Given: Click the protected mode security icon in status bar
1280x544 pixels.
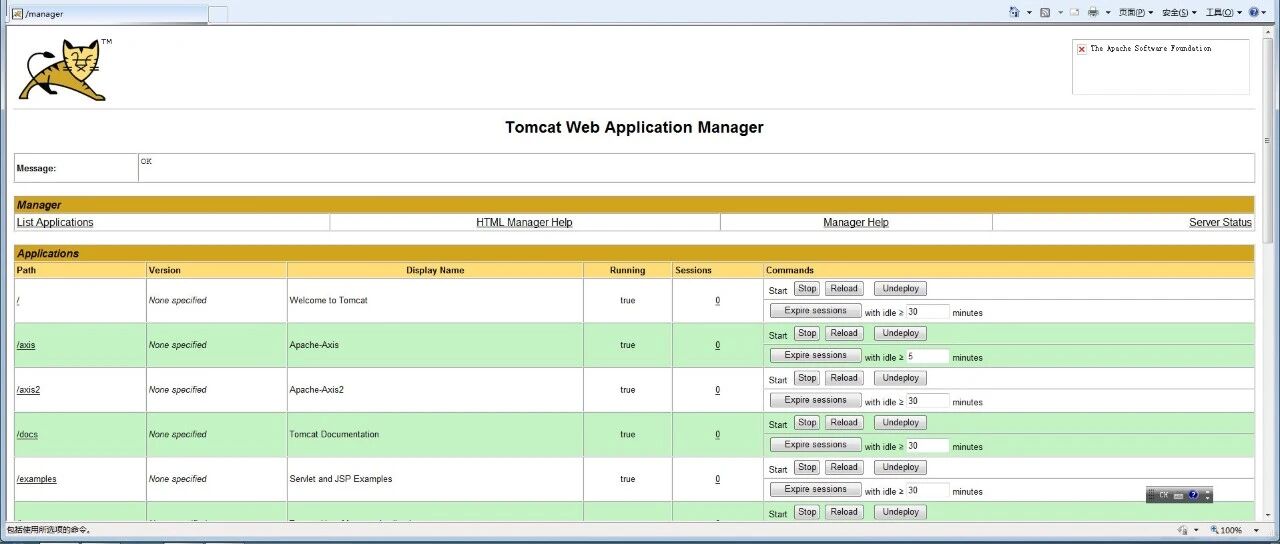Looking at the screenshot, I should point(1182,530).
